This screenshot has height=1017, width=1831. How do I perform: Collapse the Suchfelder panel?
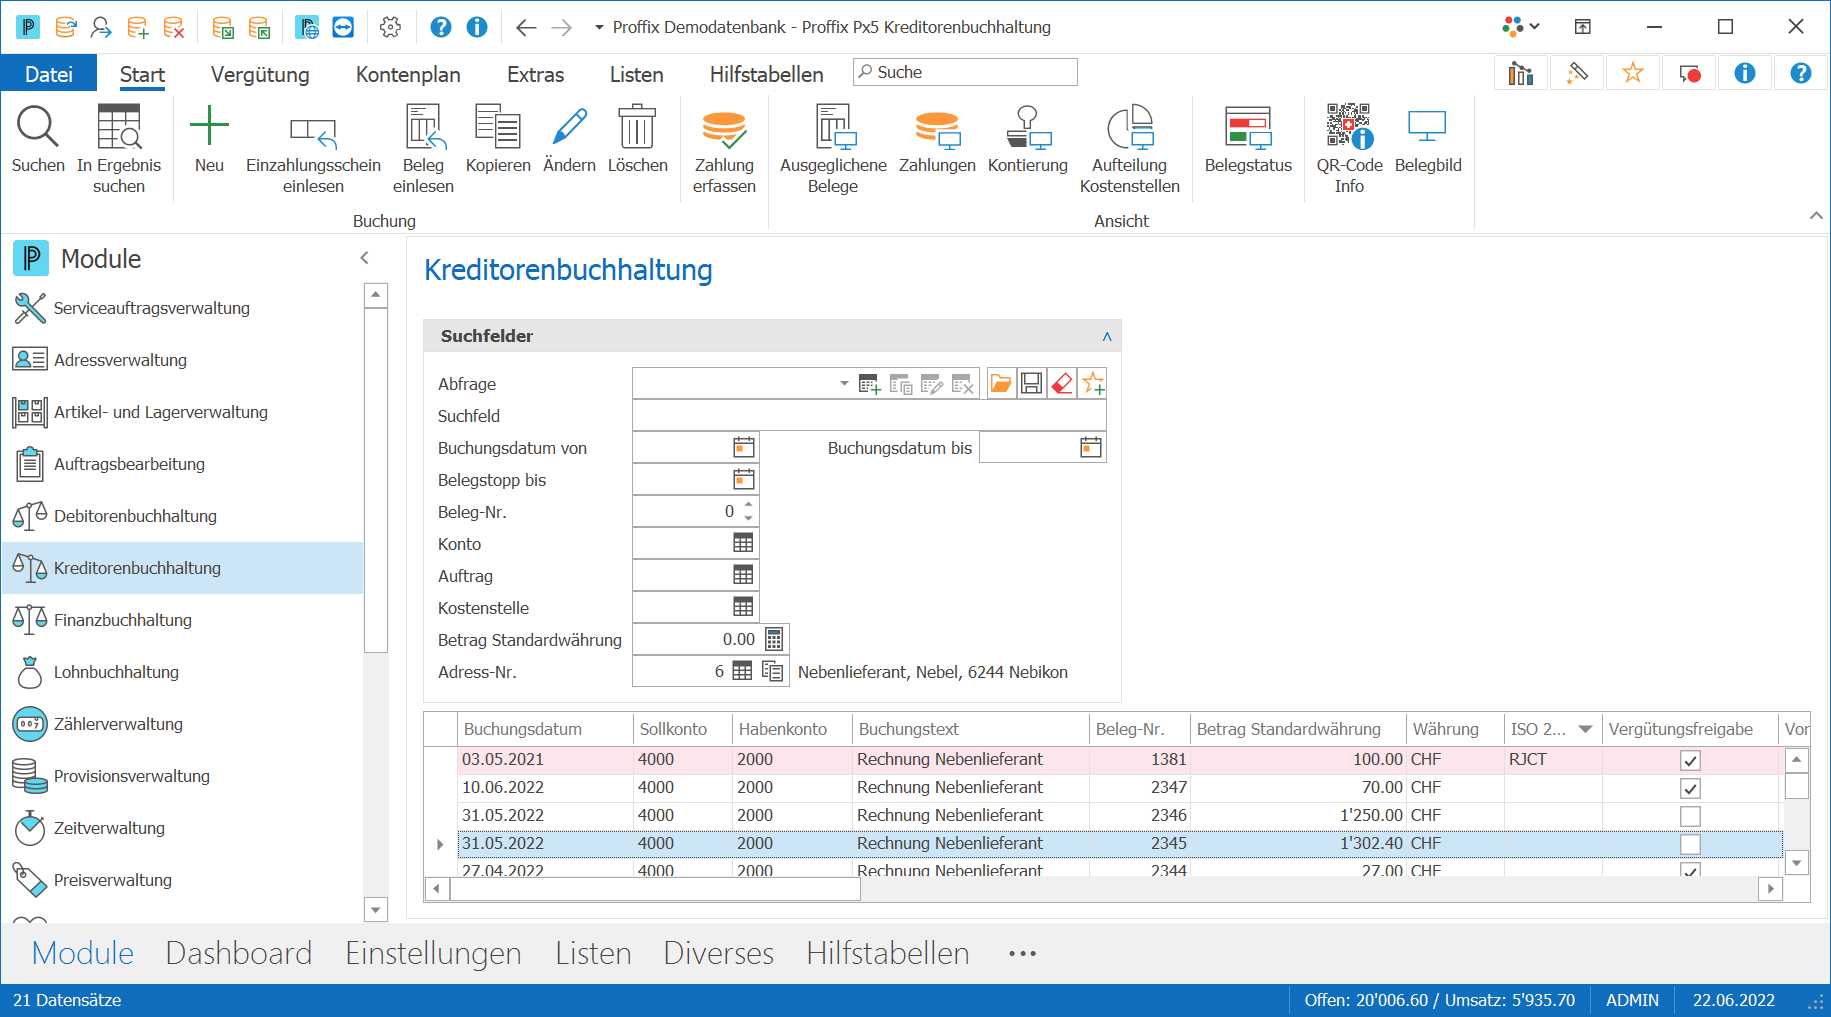point(1107,336)
